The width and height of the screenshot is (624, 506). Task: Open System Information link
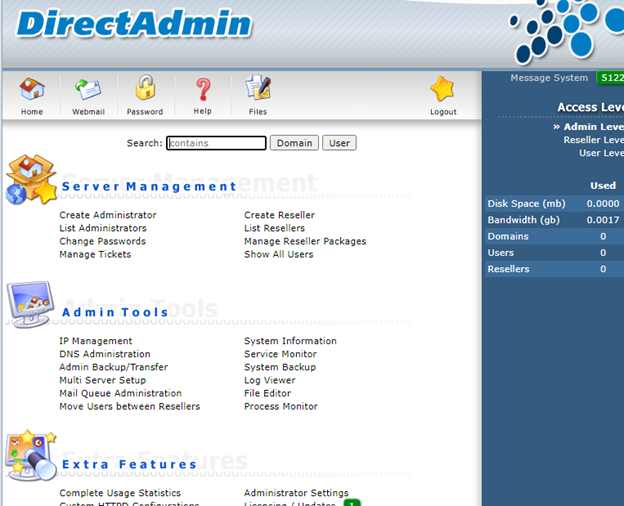pyautogui.click(x=291, y=341)
